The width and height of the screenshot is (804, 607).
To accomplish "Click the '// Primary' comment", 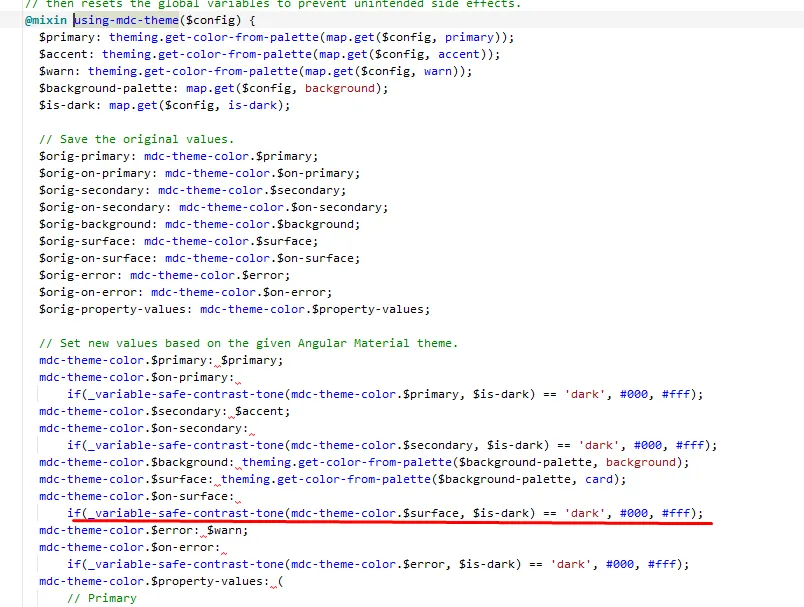I will pos(102,598).
